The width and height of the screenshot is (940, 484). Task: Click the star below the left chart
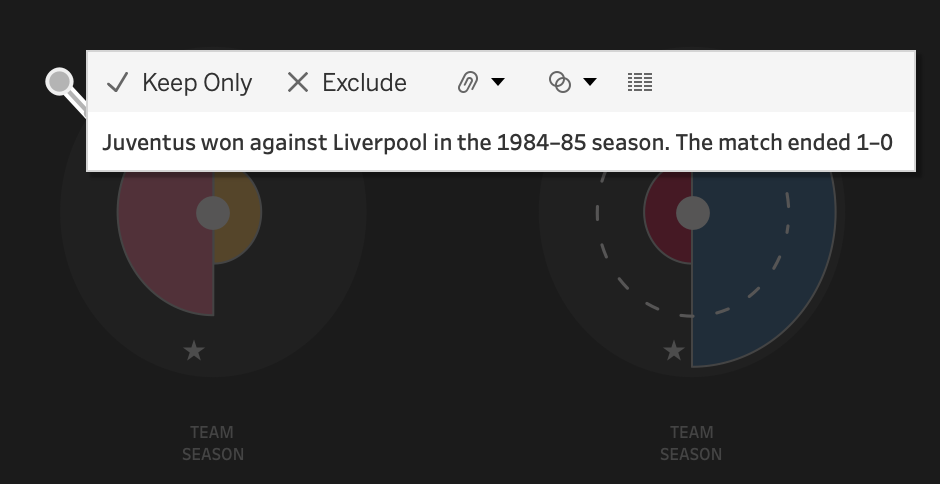tap(194, 350)
